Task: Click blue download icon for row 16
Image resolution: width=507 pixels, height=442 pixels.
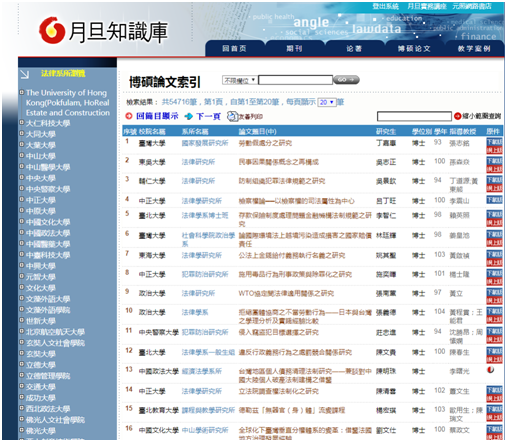Action: (x=494, y=429)
